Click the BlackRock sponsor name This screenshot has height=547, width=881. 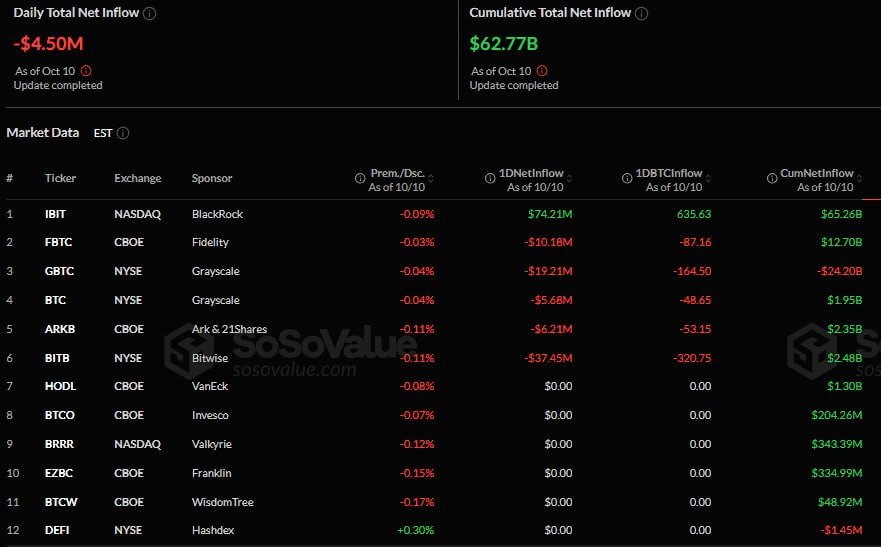coord(217,214)
